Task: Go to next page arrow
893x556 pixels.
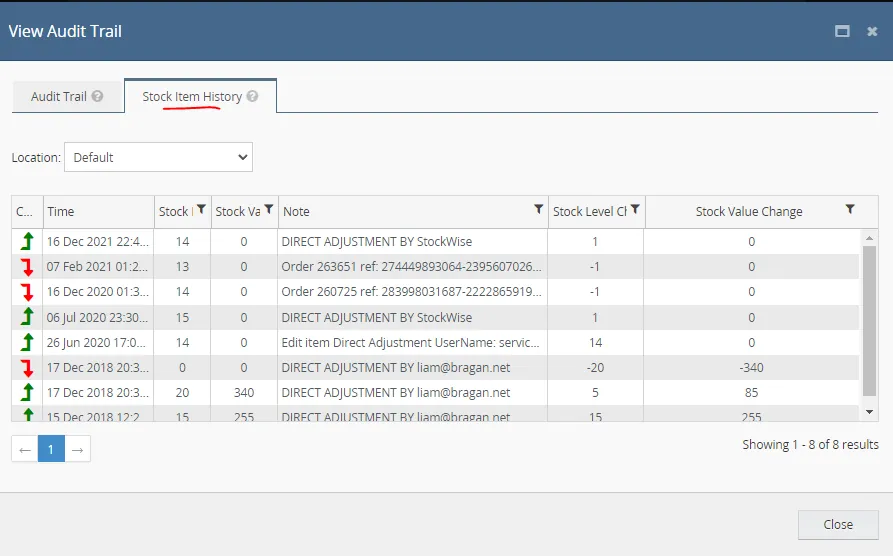Action: point(77,449)
